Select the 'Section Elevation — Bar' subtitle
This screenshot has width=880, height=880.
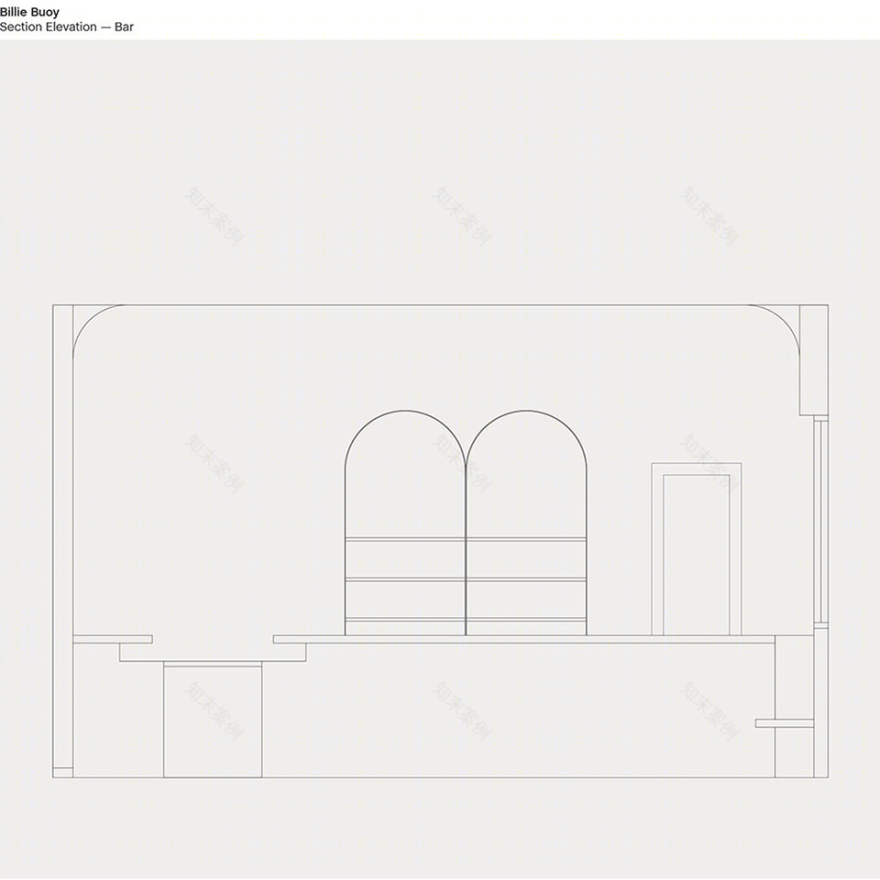click(x=67, y=27)
